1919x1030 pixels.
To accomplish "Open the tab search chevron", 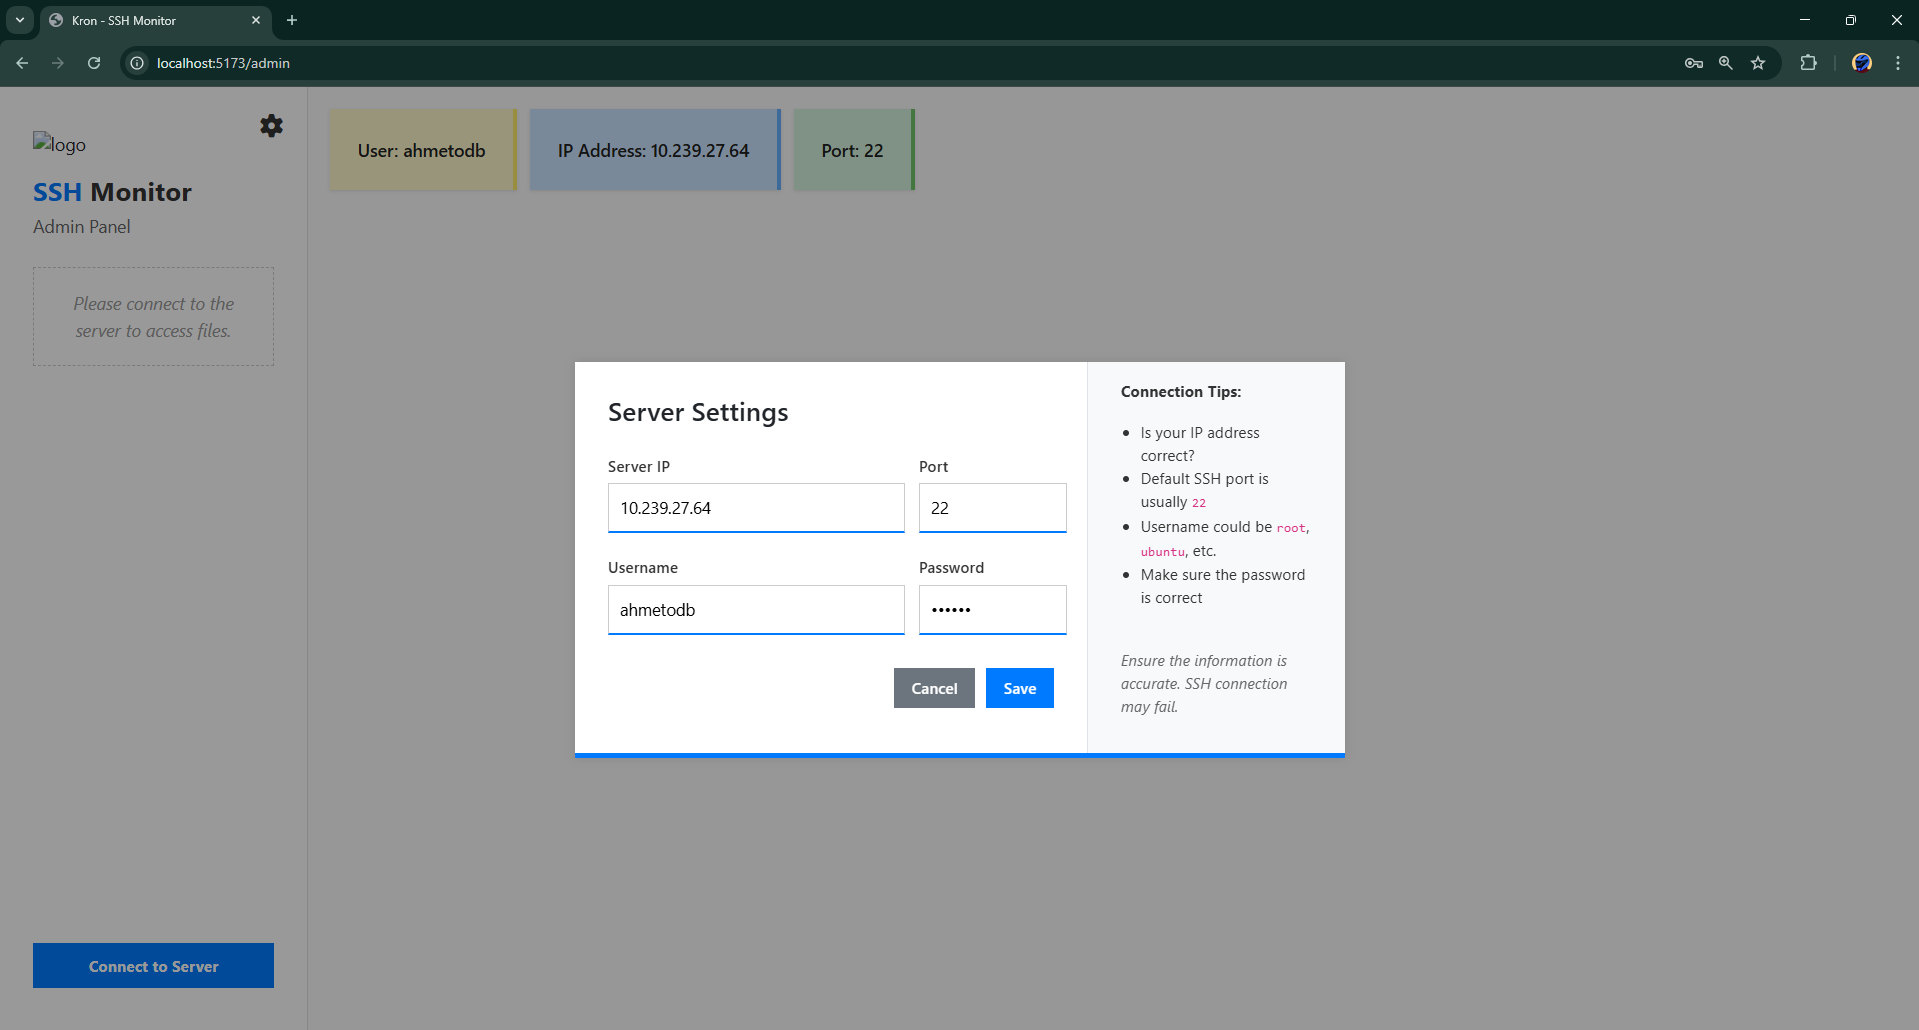I will [18, 20].
